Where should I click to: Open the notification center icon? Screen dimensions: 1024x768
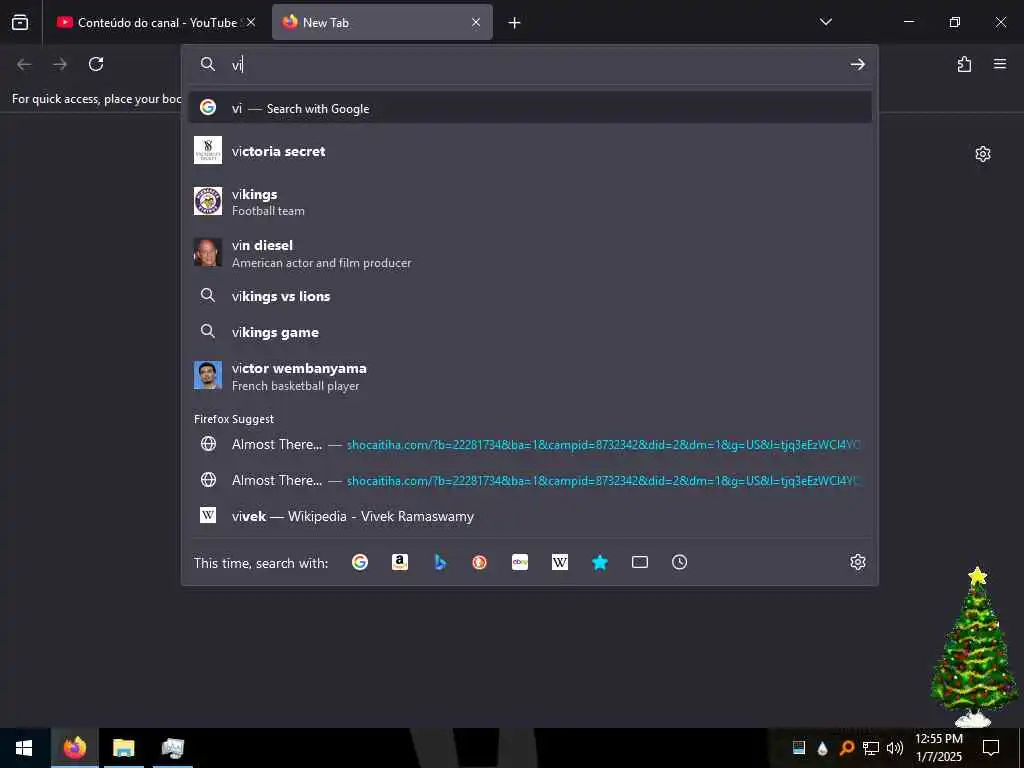(991, 748)
